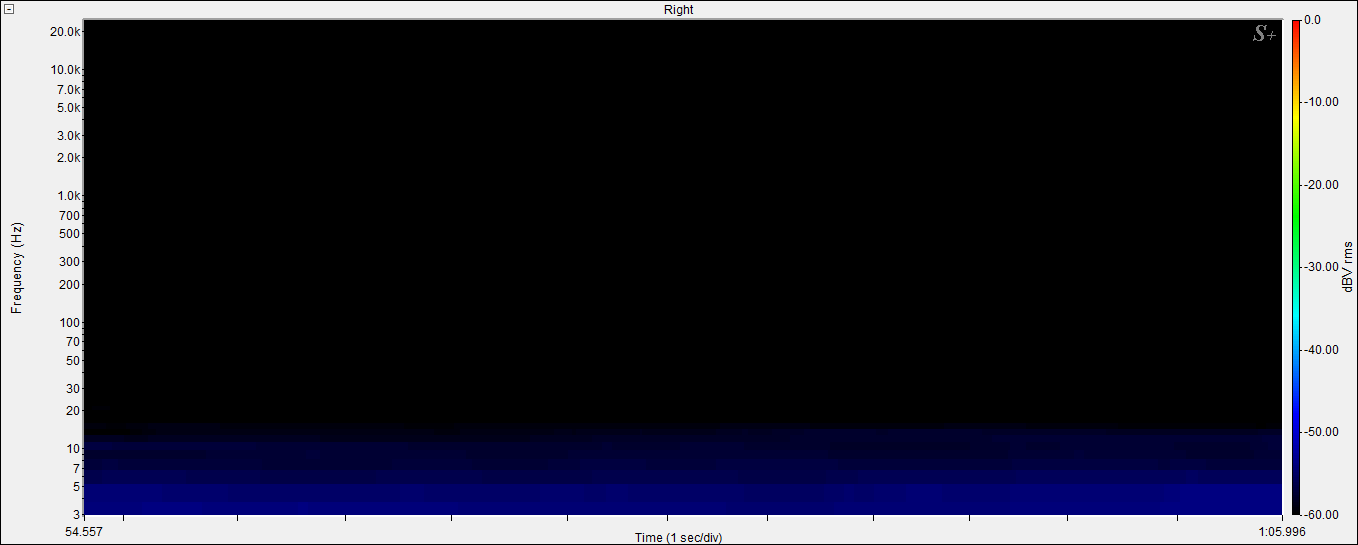This screenshot has height=545, width=1358.
Task: Click the "2.0k" frequency axis label
Action: (x=68, y=158)
